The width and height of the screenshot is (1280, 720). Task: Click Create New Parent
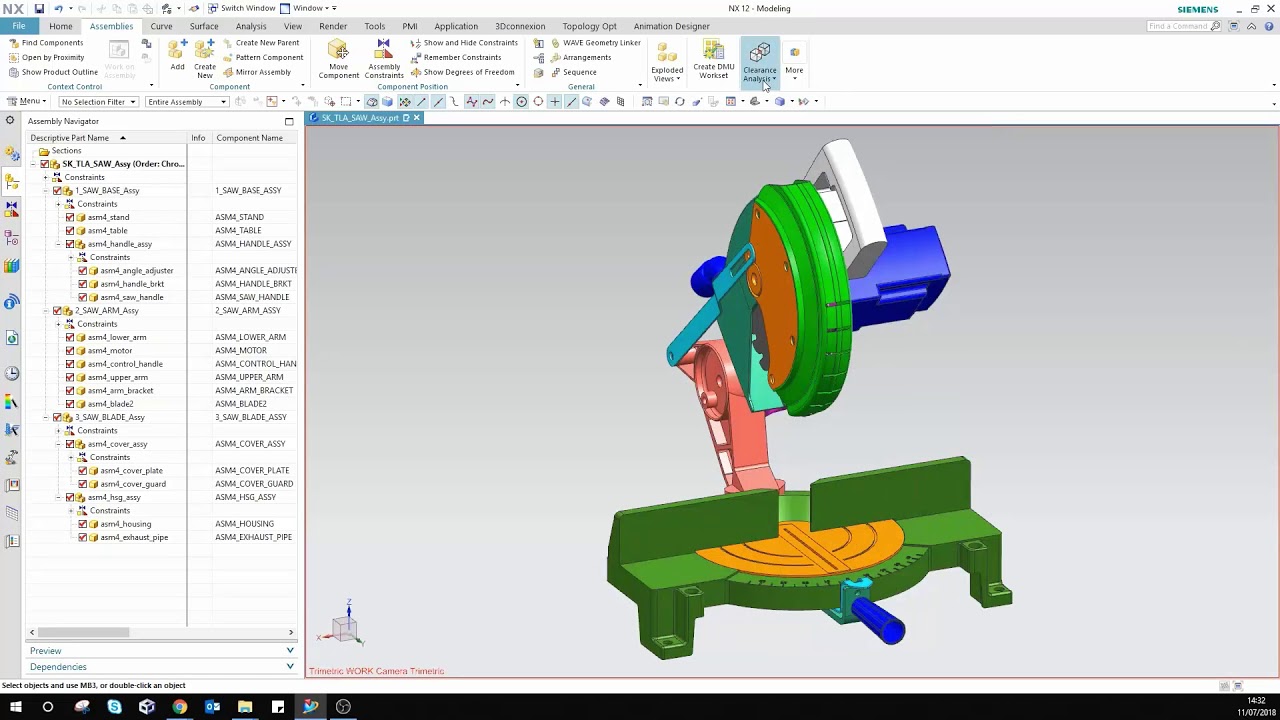coord(260,43)
